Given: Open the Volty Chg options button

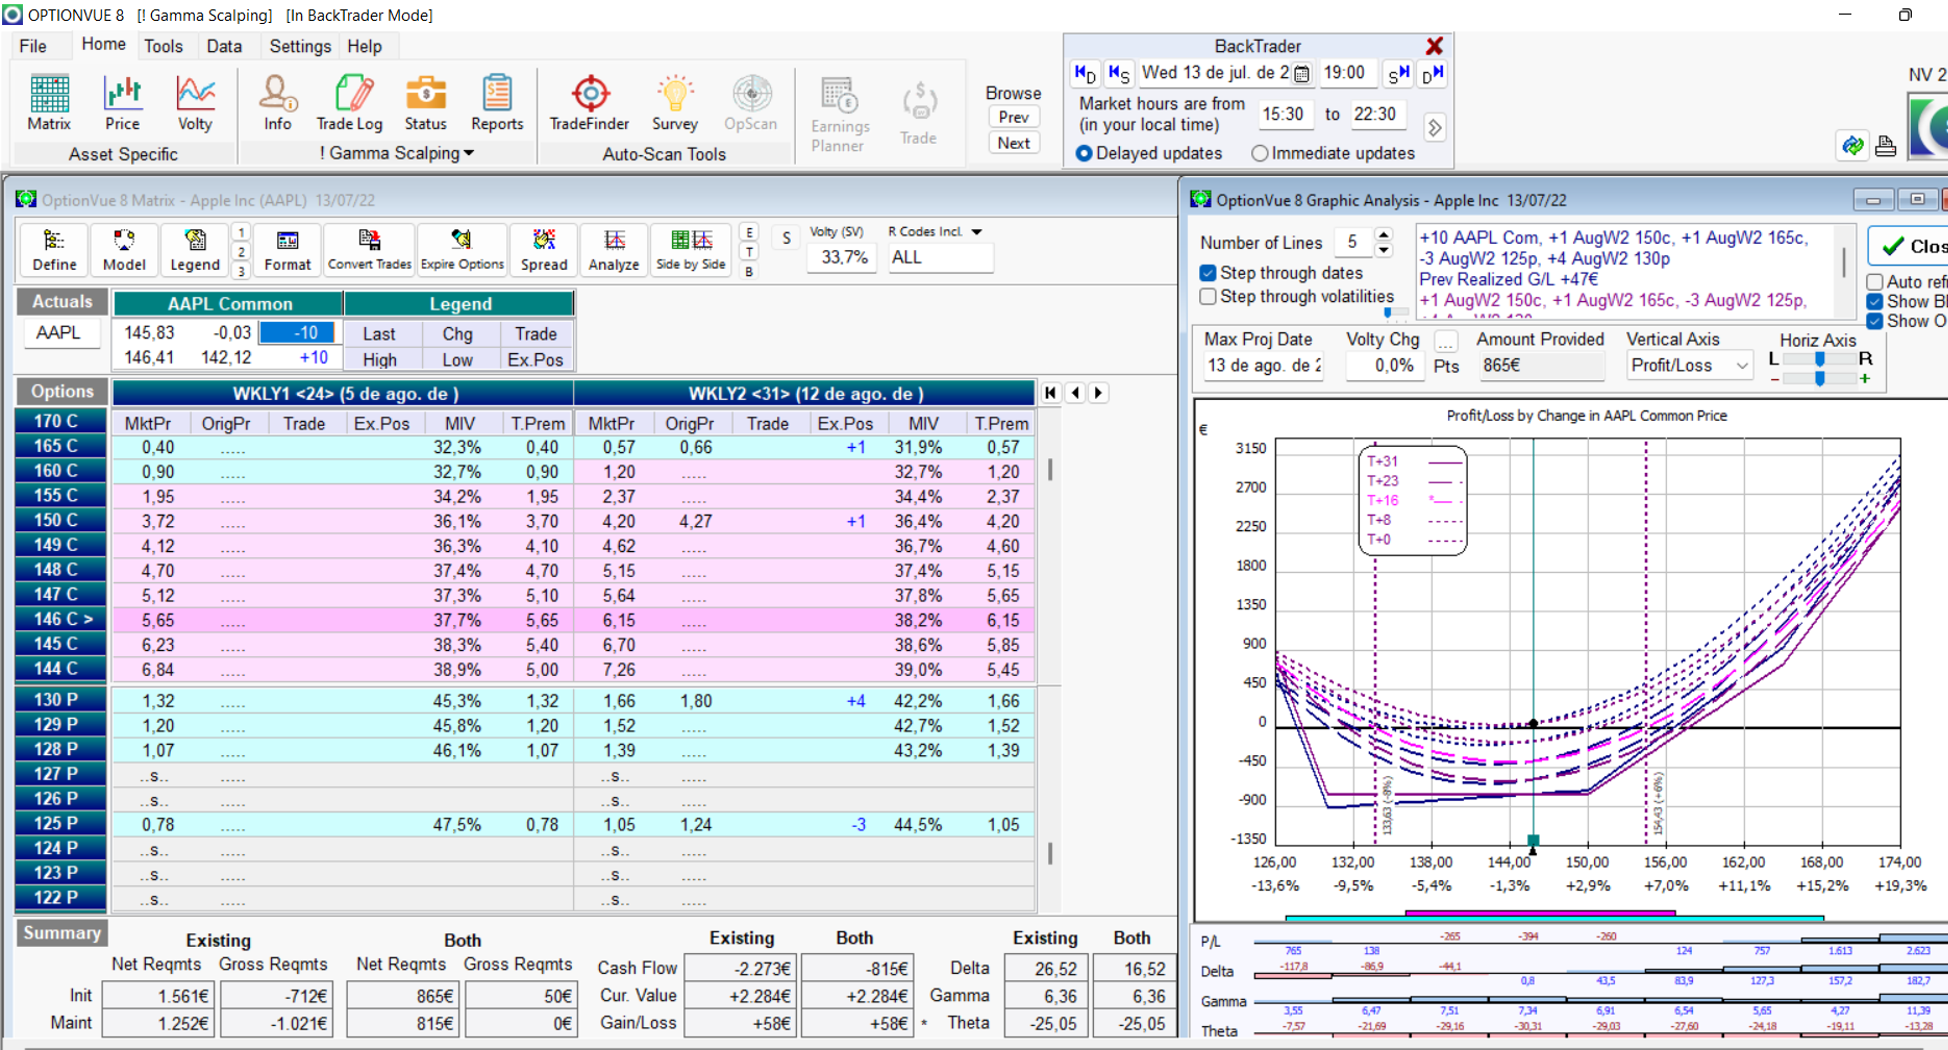Looking at the screenshot, I should [1445, 341].
